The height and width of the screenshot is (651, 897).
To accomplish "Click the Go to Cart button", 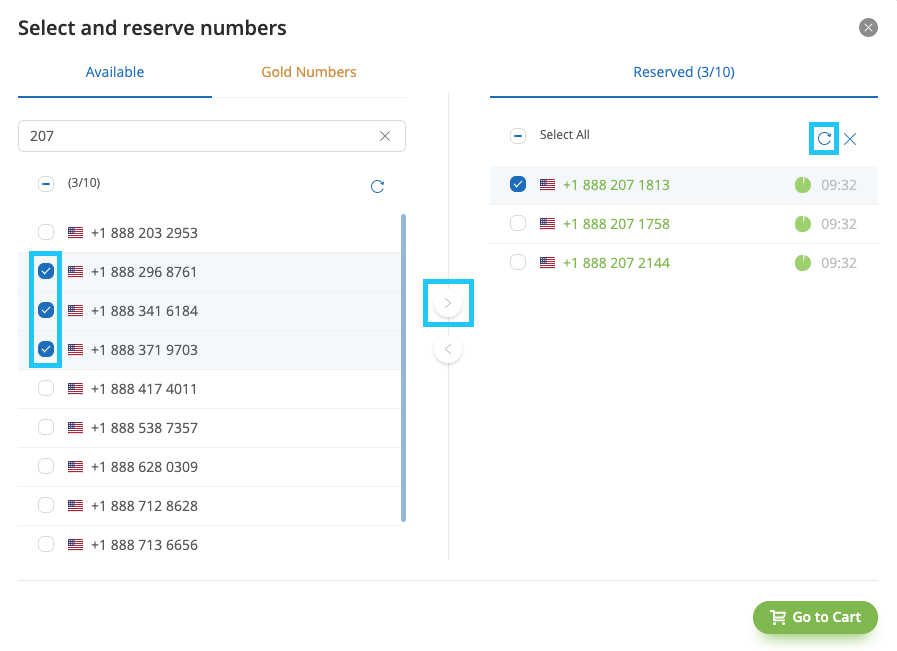I will click(815, 617).
